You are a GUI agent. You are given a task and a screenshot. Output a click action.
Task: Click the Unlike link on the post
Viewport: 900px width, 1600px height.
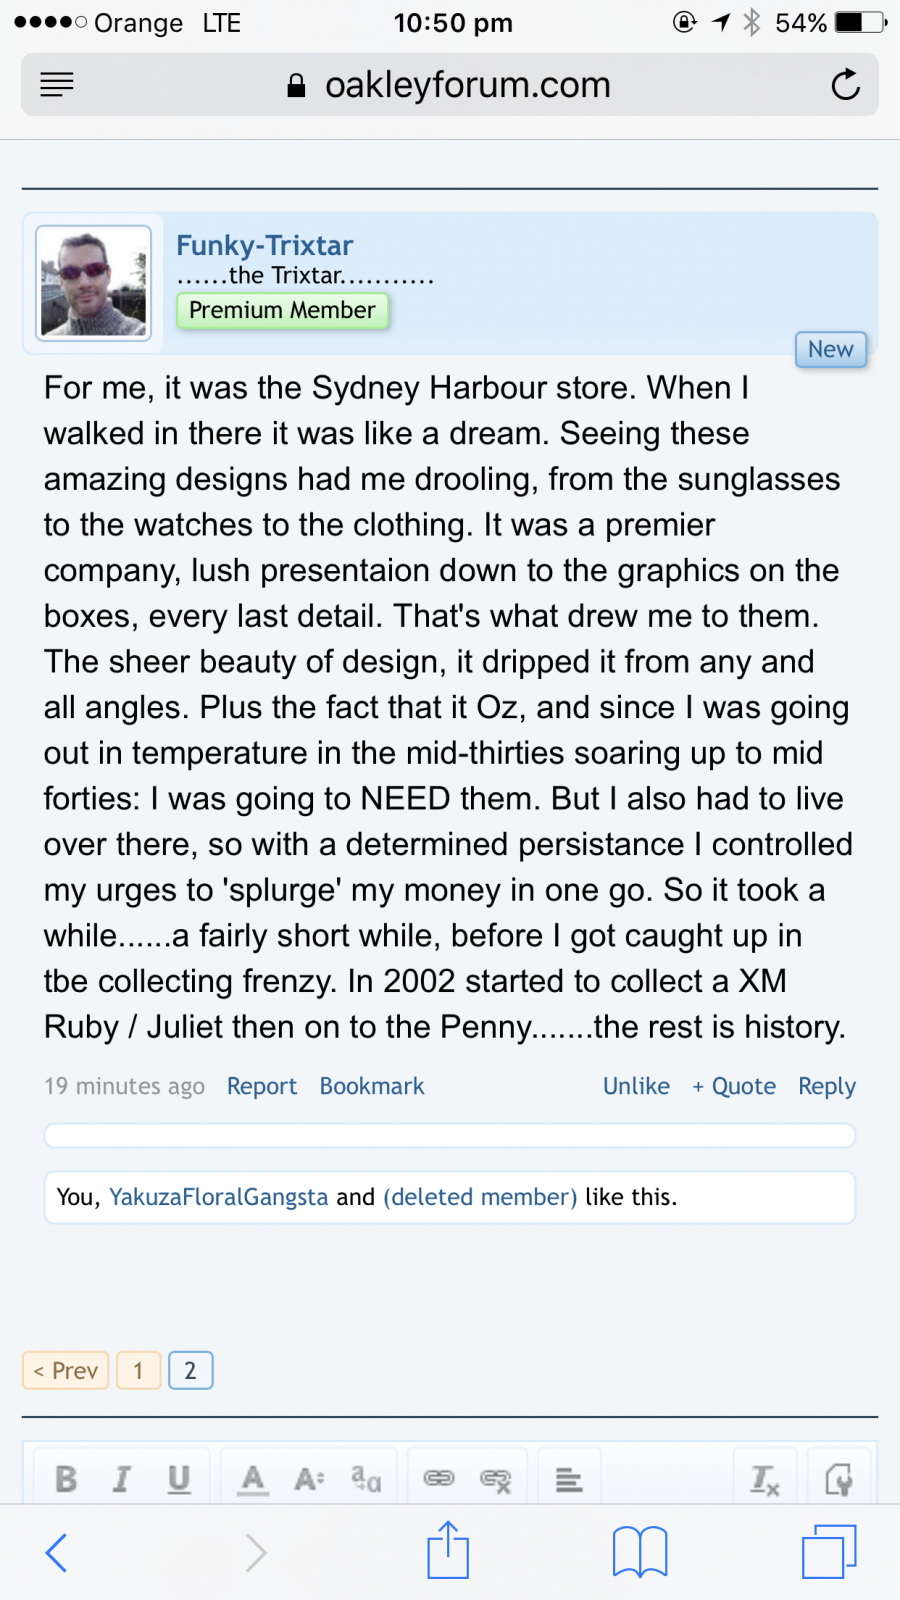coord(636,1086)
